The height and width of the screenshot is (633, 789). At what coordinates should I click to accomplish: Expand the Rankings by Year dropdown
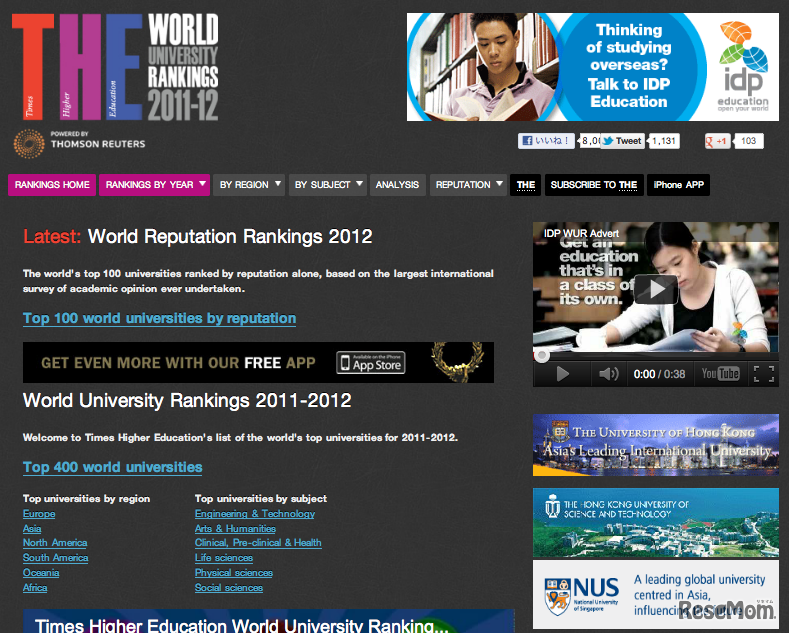coord(155,185)
